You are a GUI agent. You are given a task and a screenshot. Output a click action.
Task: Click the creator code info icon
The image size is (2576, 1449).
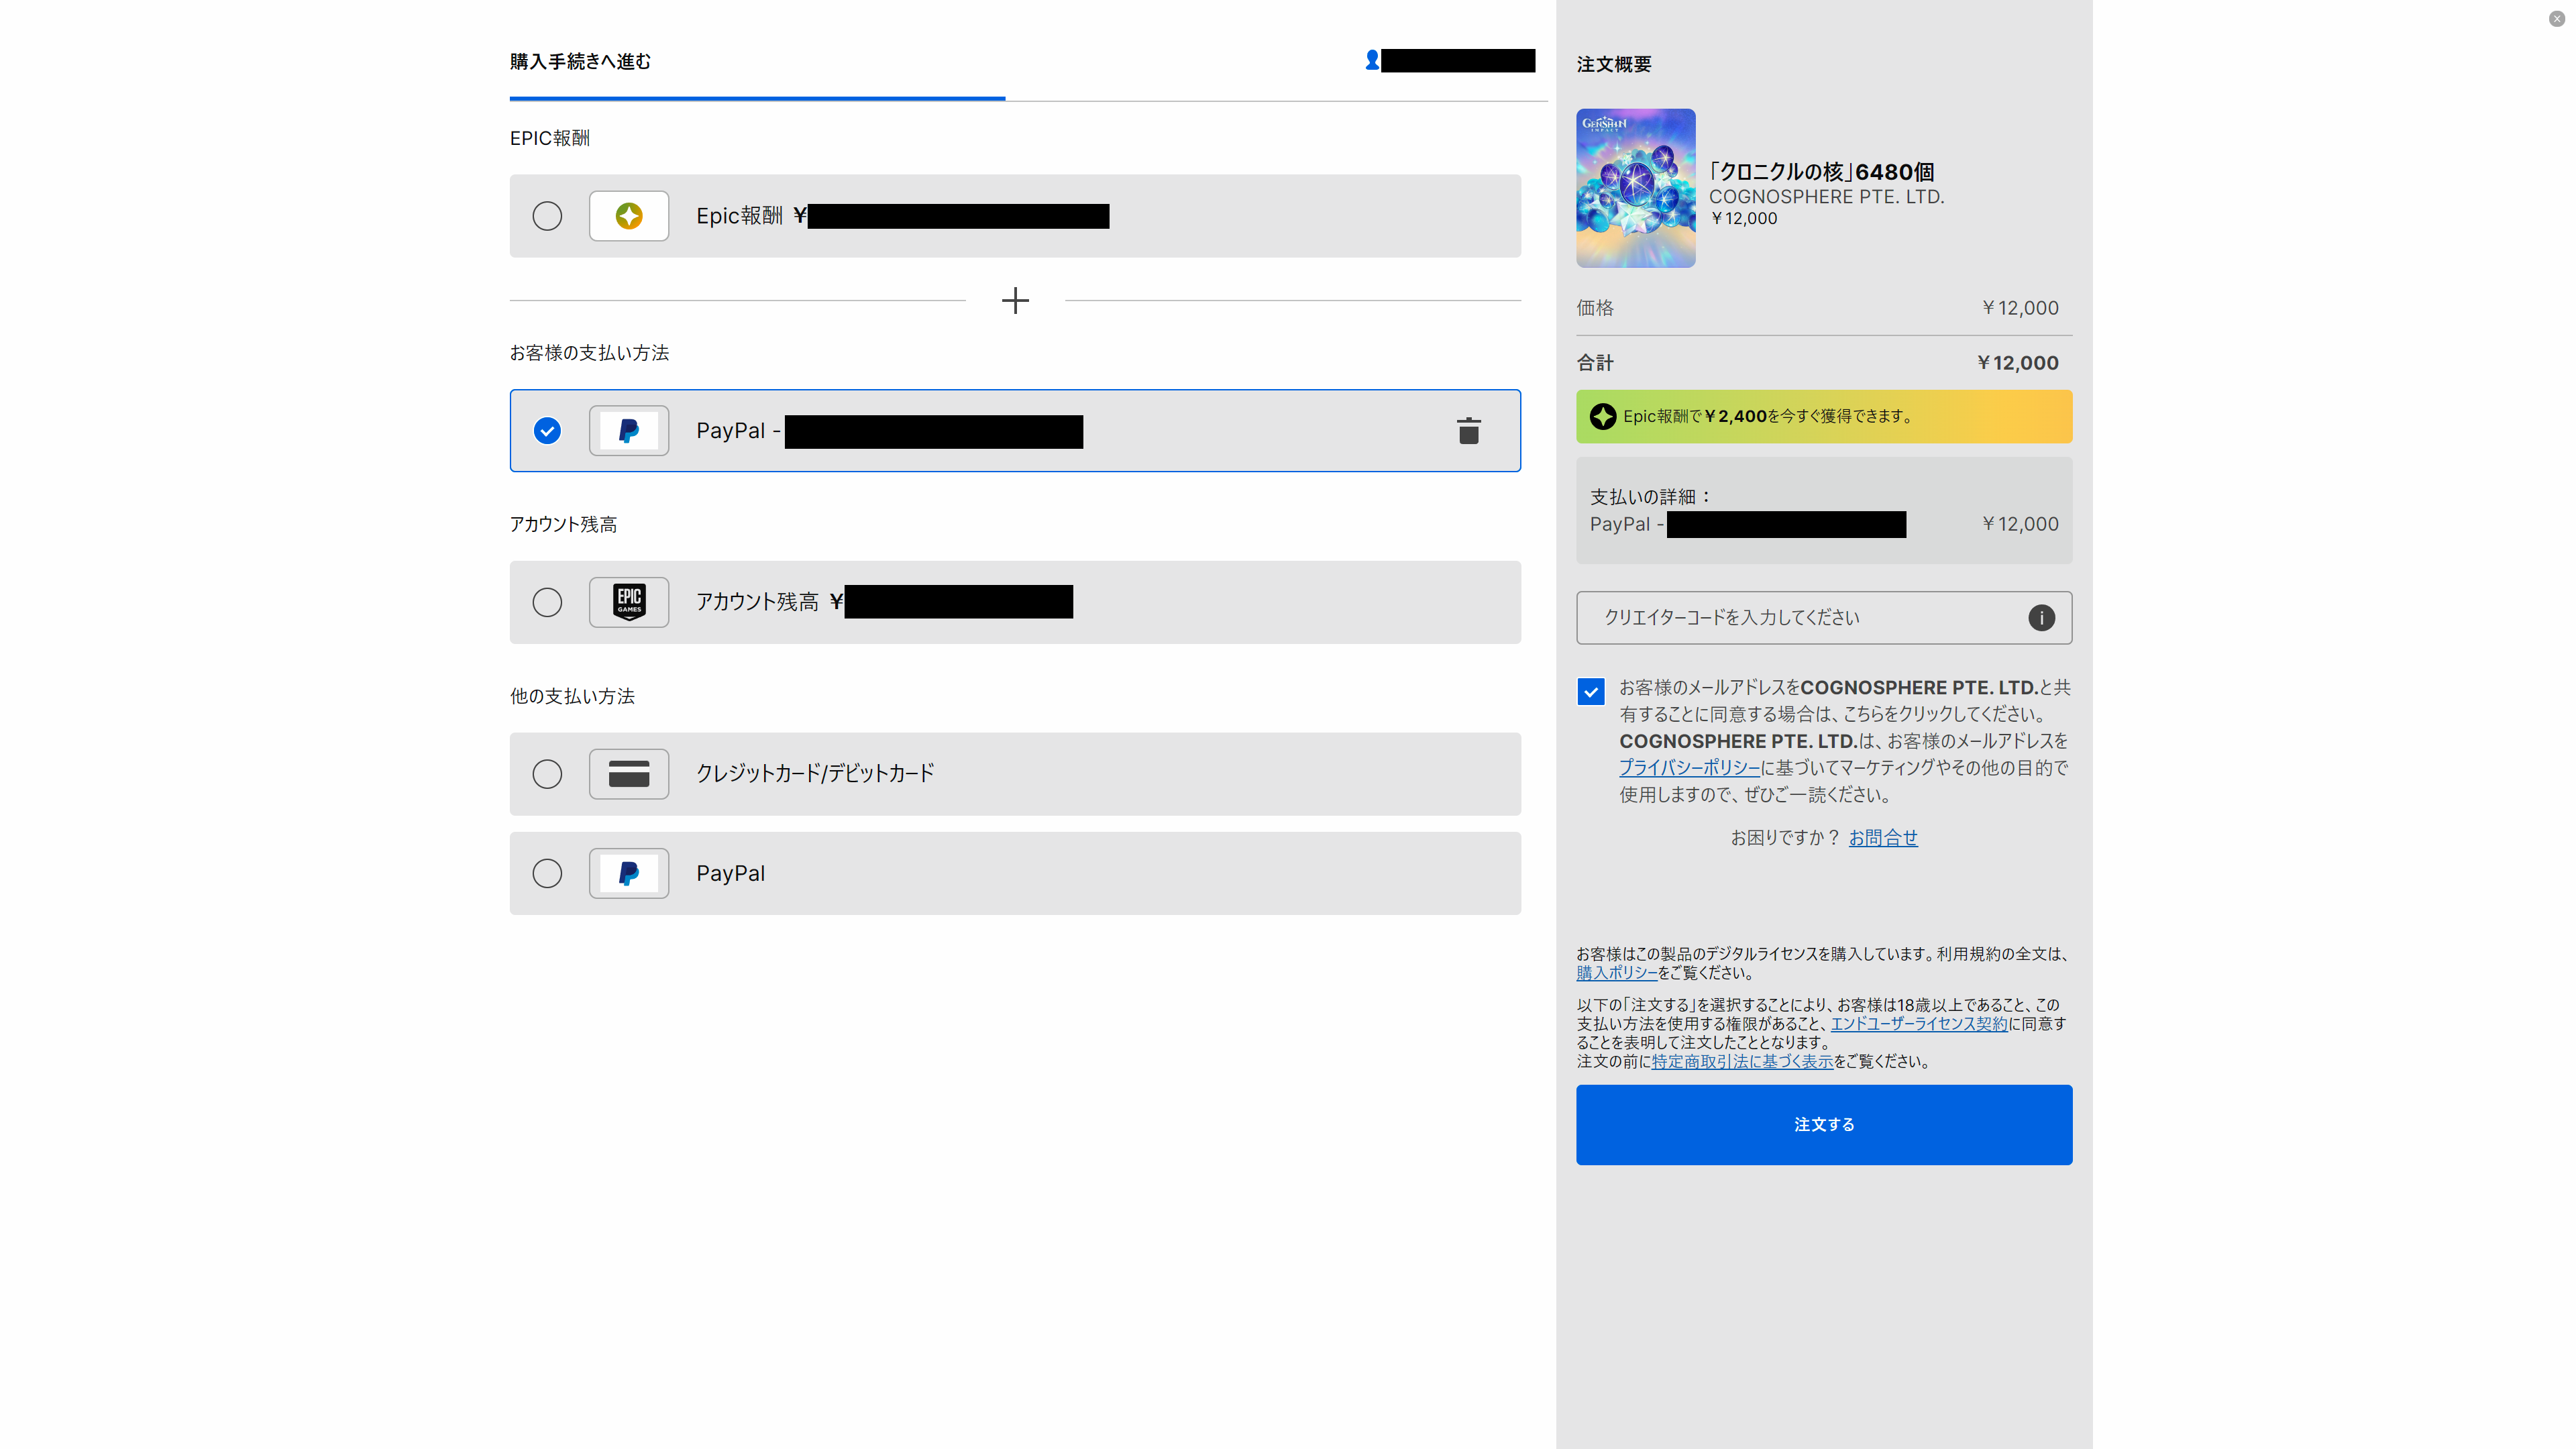tap(2041, 618)
